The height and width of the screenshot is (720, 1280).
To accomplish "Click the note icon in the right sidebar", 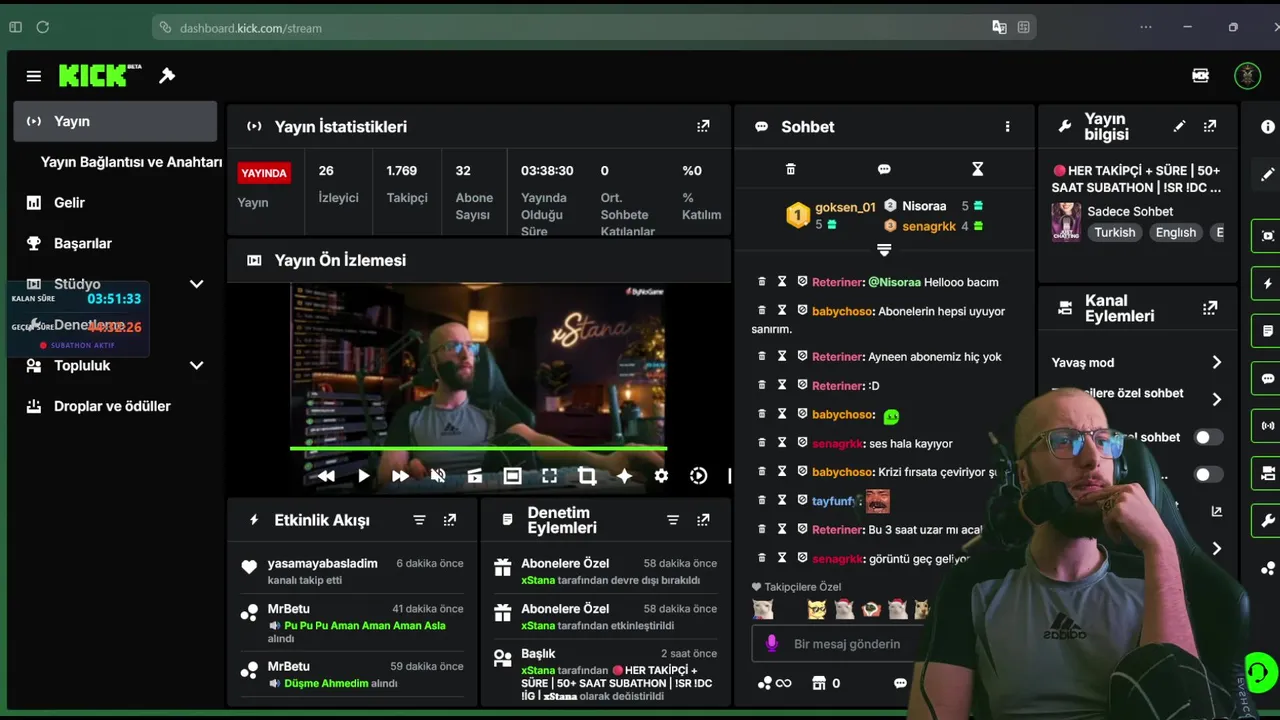I will [1268, 330].
